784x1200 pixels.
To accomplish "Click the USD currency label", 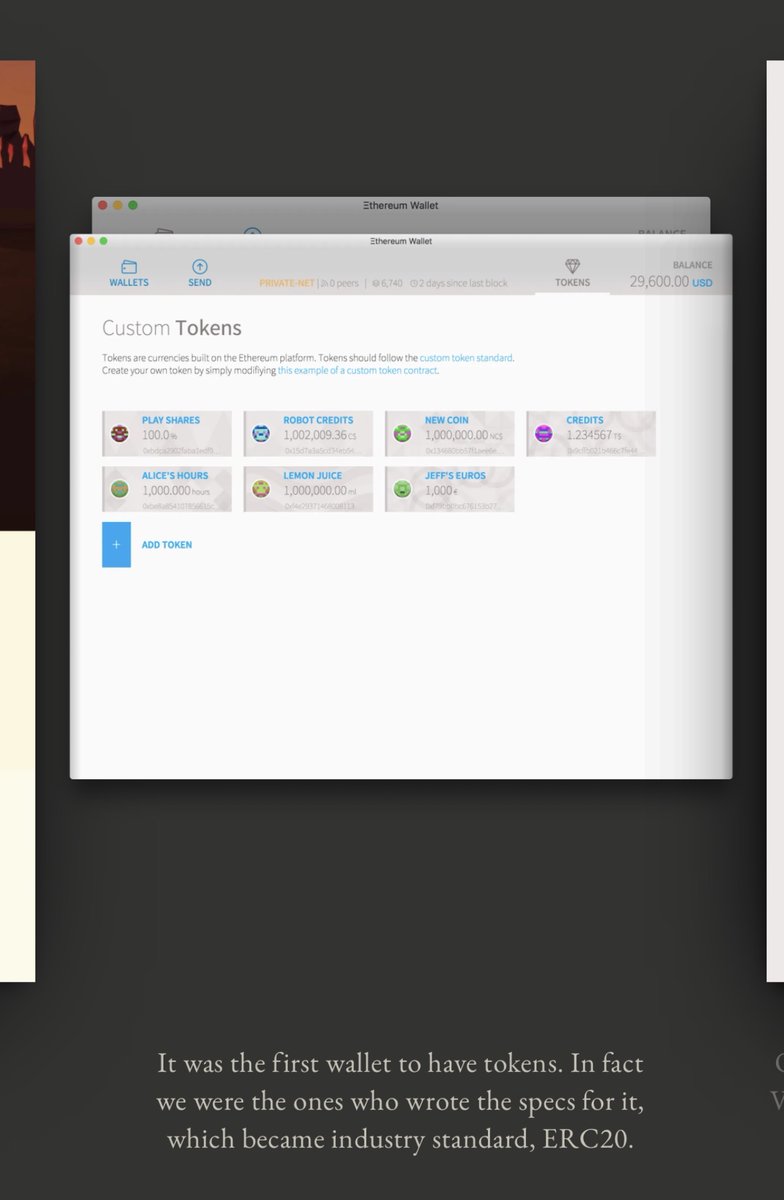I will (x=703, y=283).
